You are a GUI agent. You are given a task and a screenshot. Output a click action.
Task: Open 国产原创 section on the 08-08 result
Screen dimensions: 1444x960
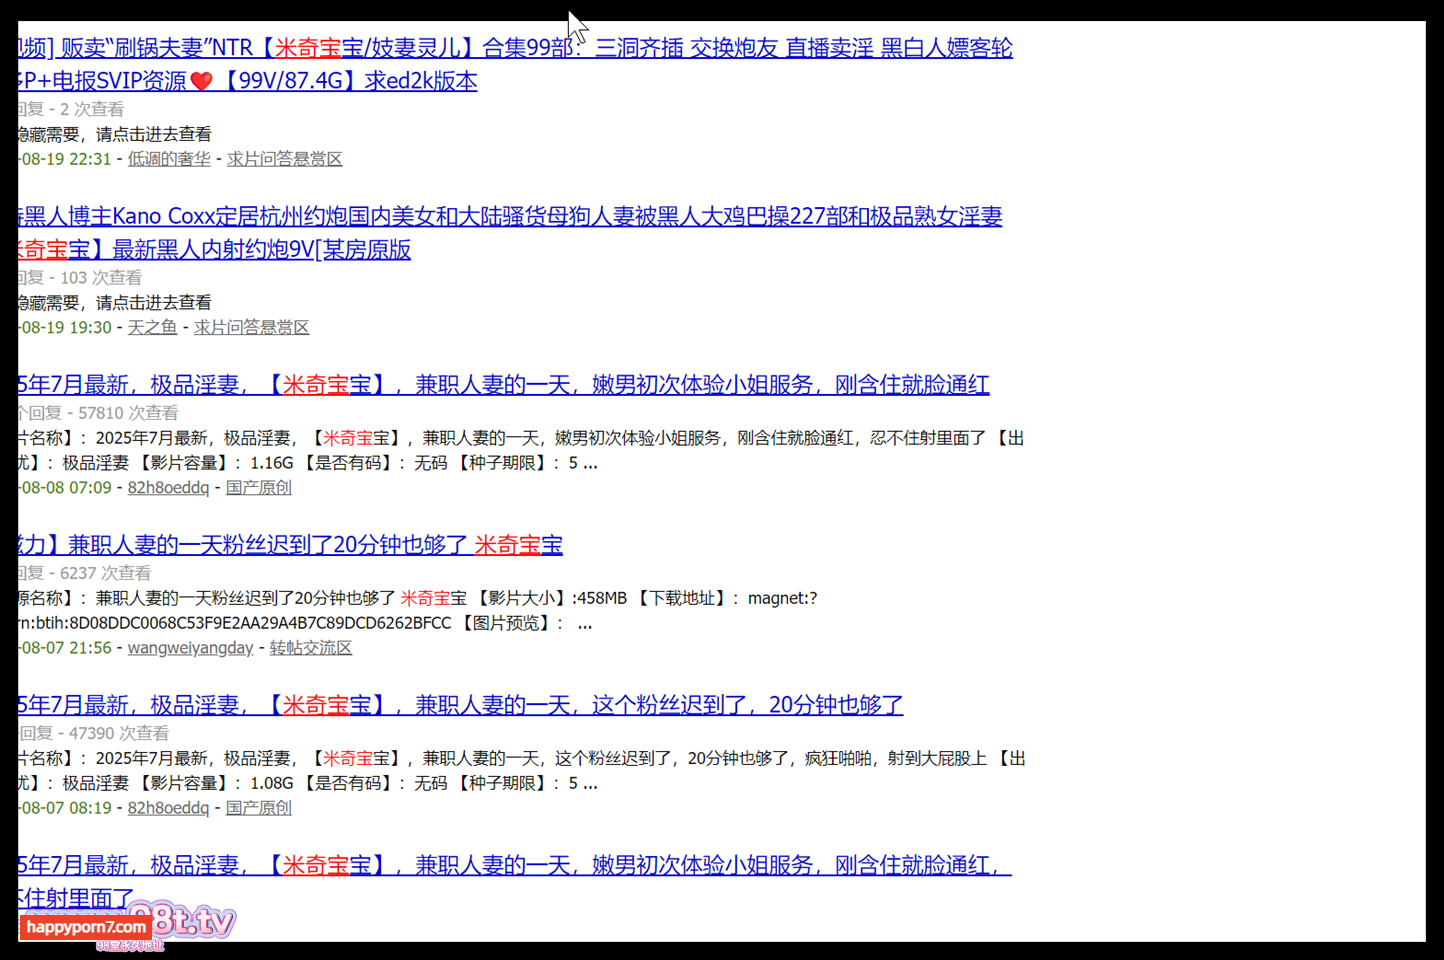(x=258, y=488)
